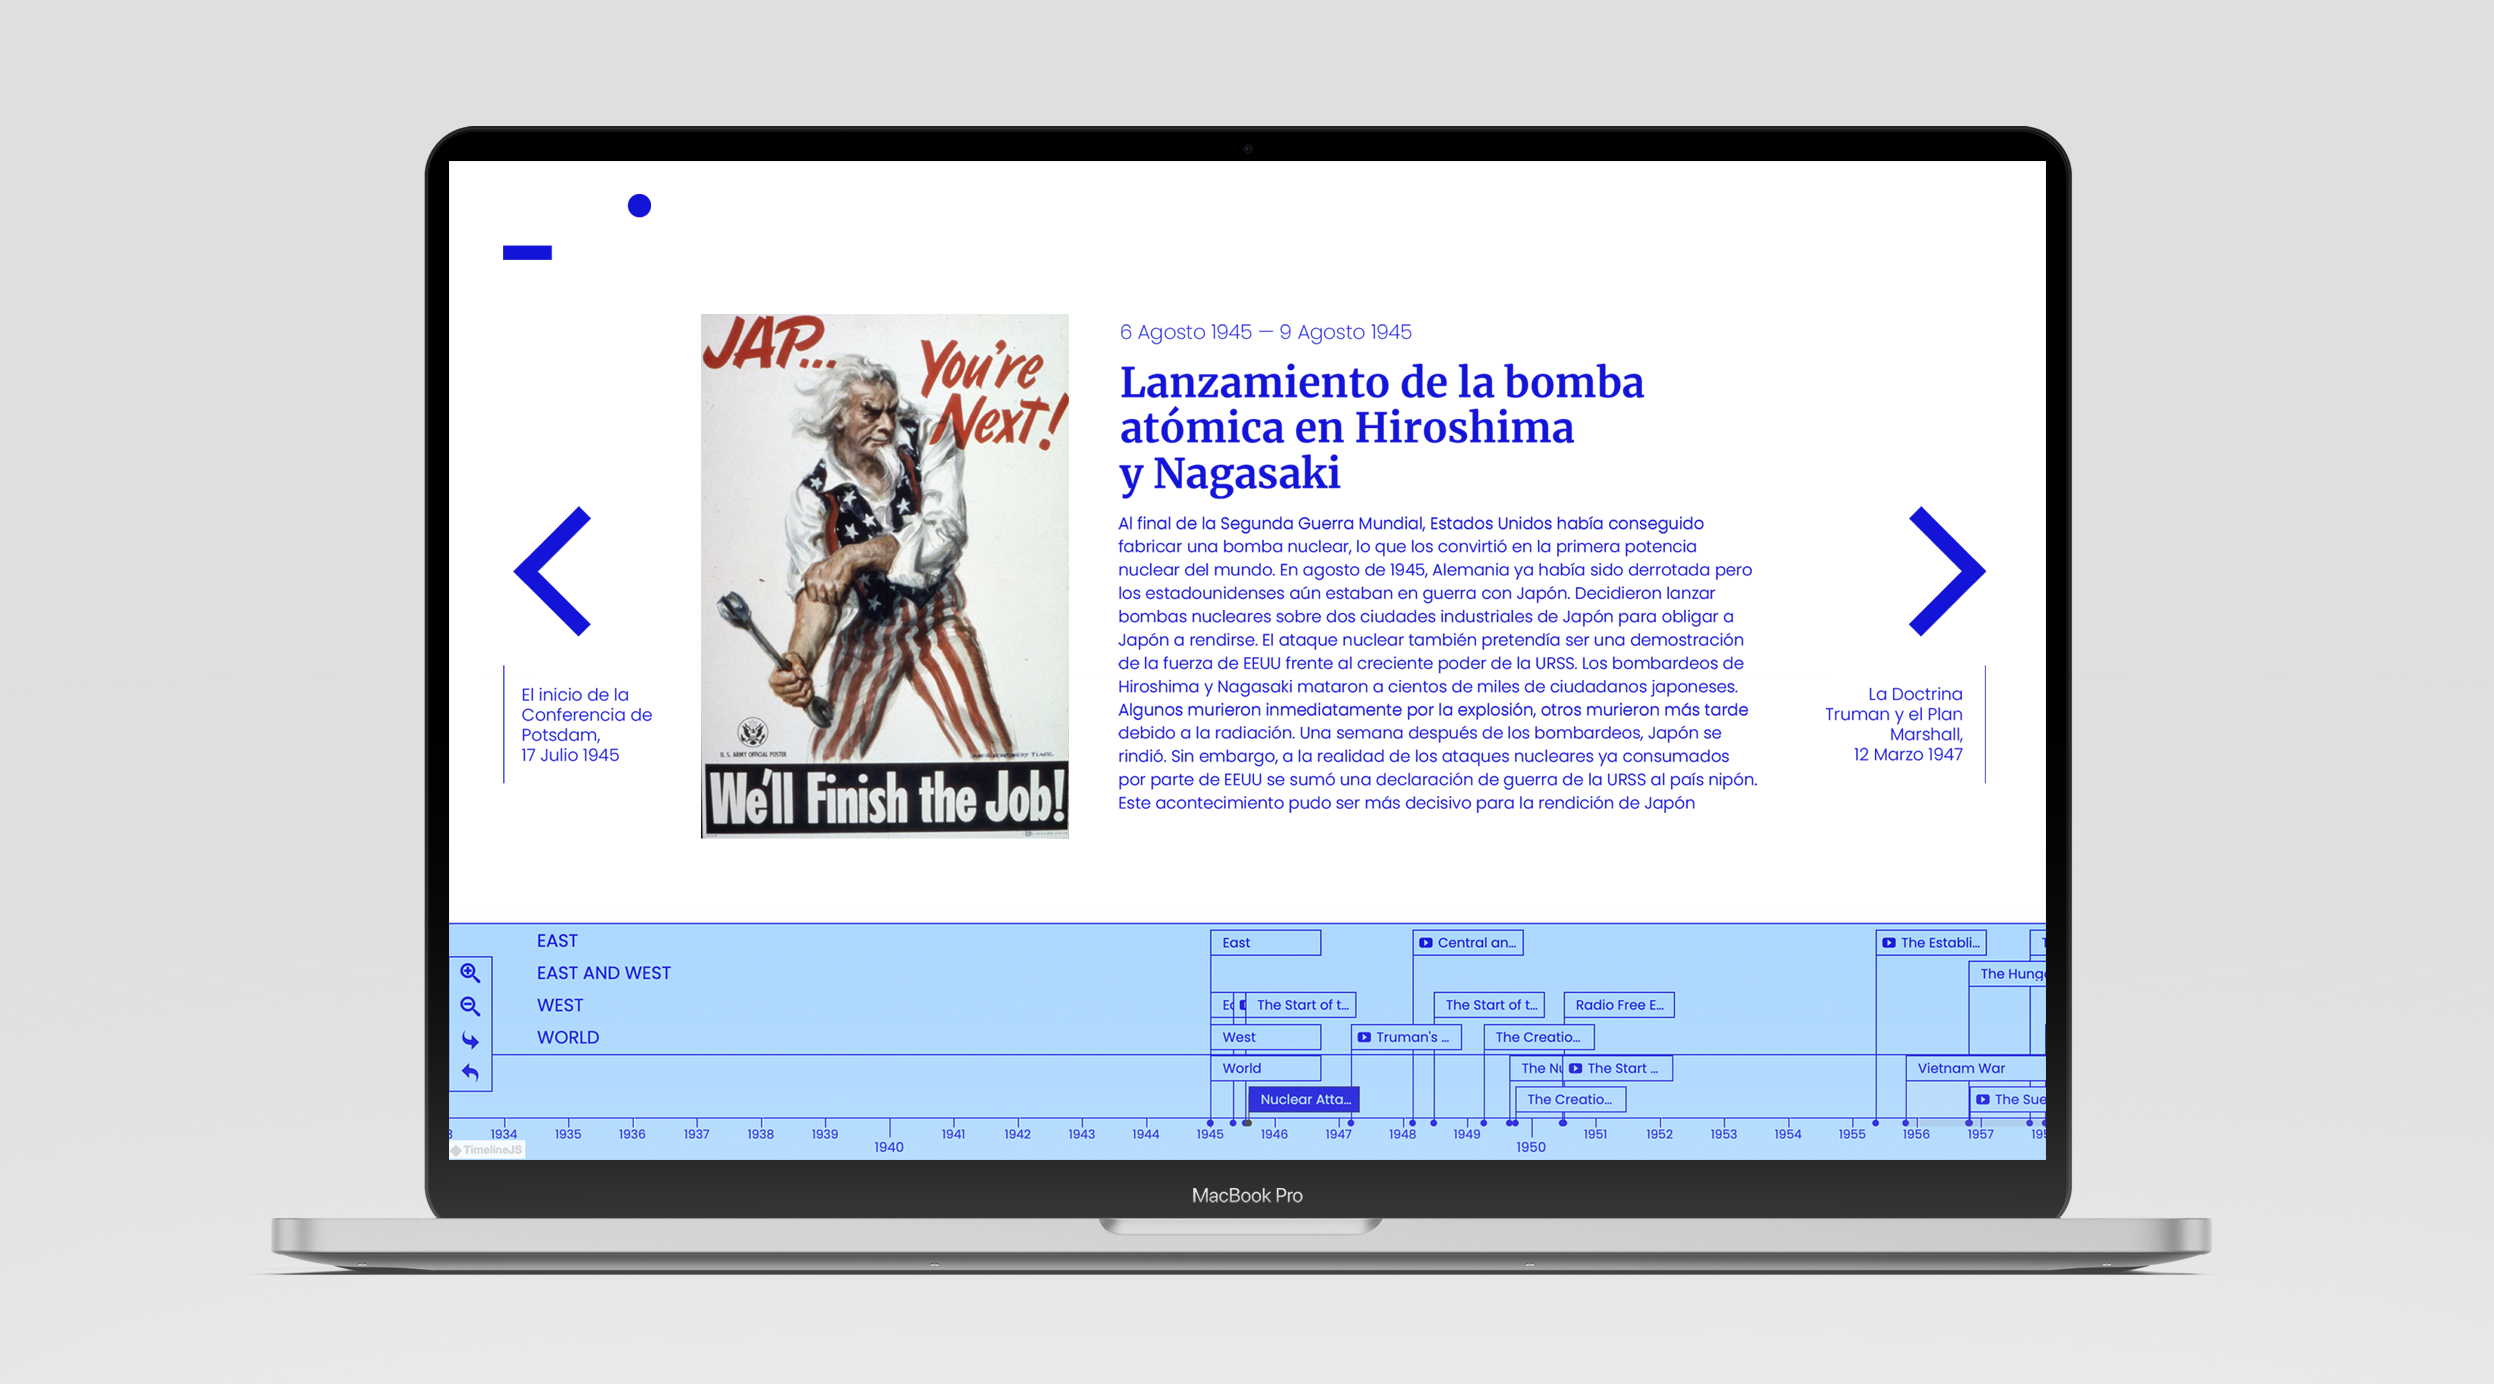Select the EAST AND WEST group label

point(604,973)
